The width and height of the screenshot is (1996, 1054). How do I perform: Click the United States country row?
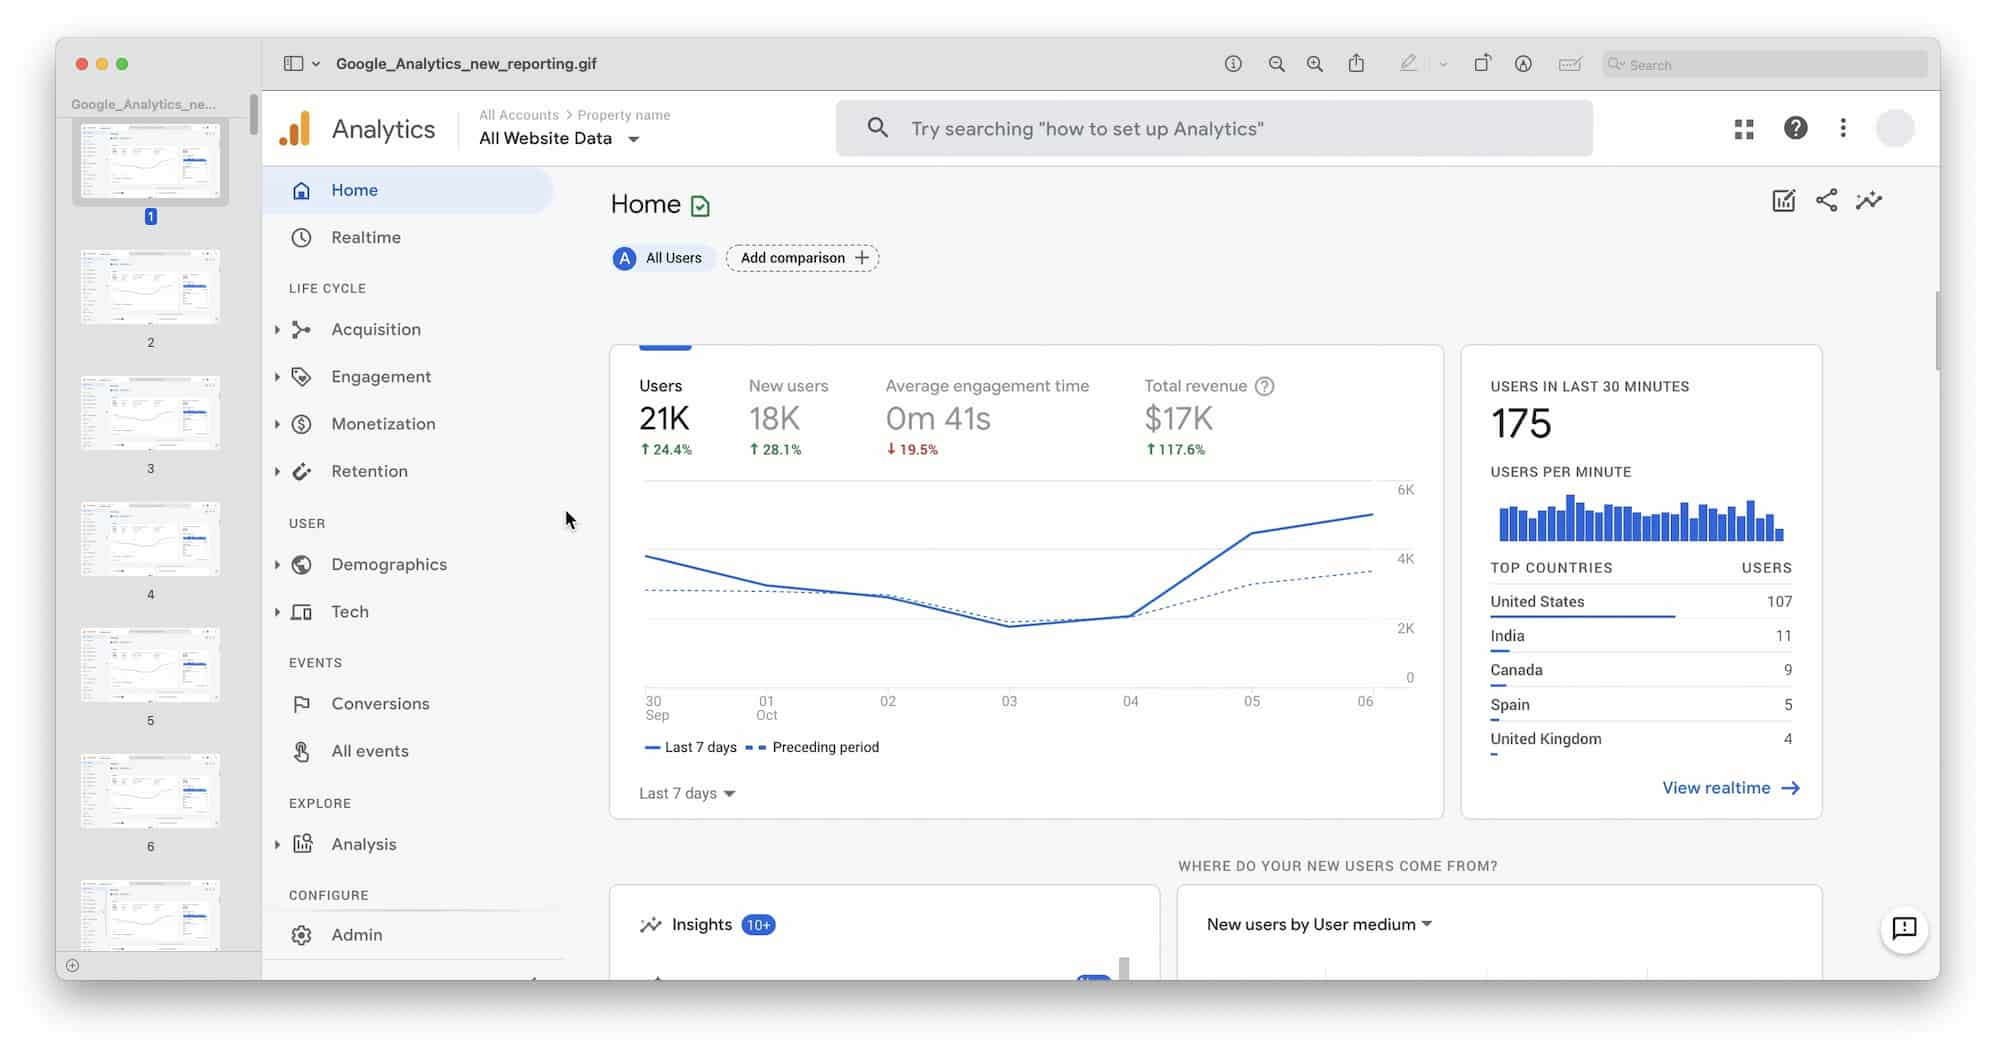(1640, 602)
